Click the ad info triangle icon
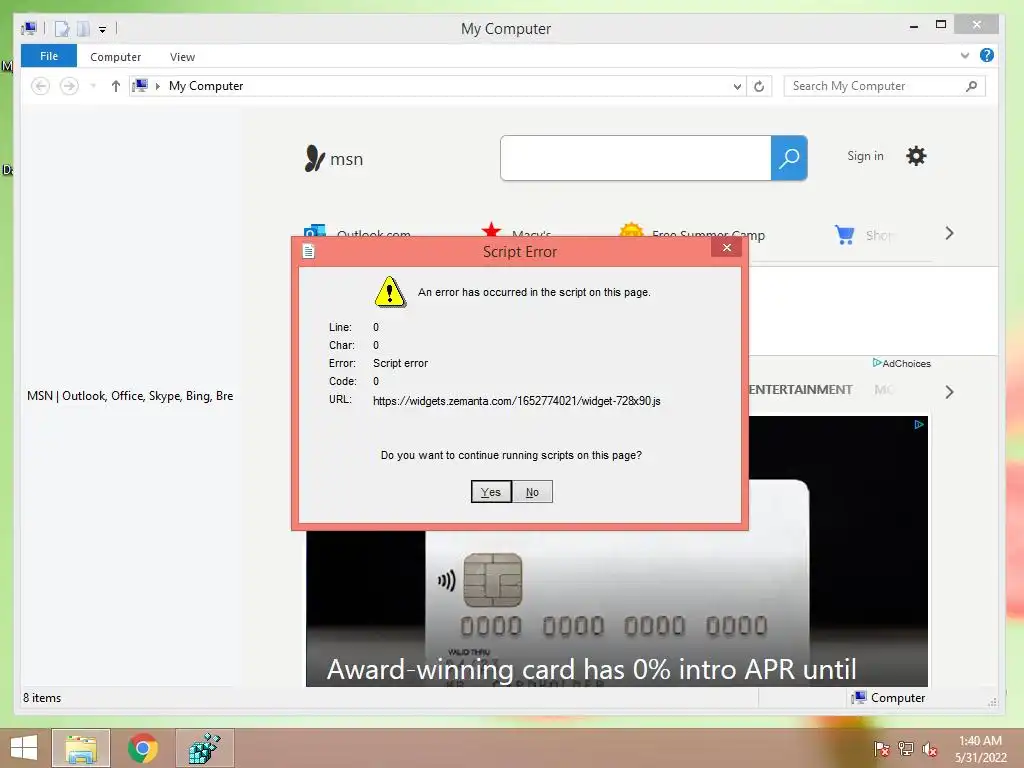1024x768 pixels. [919, 424]
